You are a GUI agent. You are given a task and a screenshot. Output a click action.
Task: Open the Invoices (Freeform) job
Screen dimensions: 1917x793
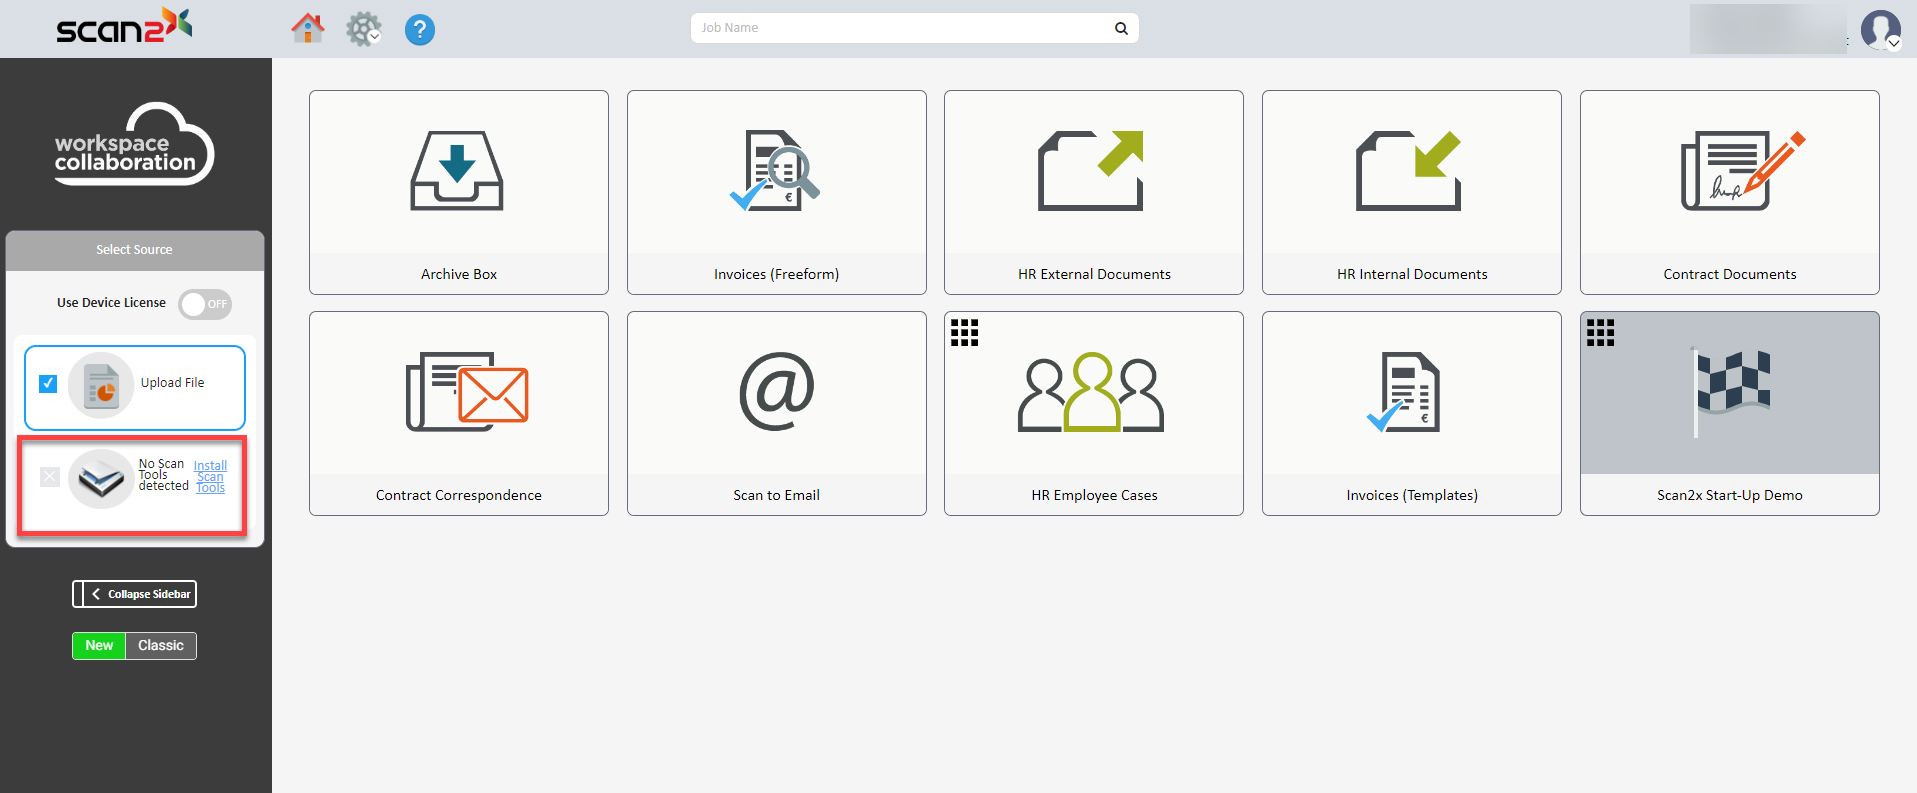[776, 192]
